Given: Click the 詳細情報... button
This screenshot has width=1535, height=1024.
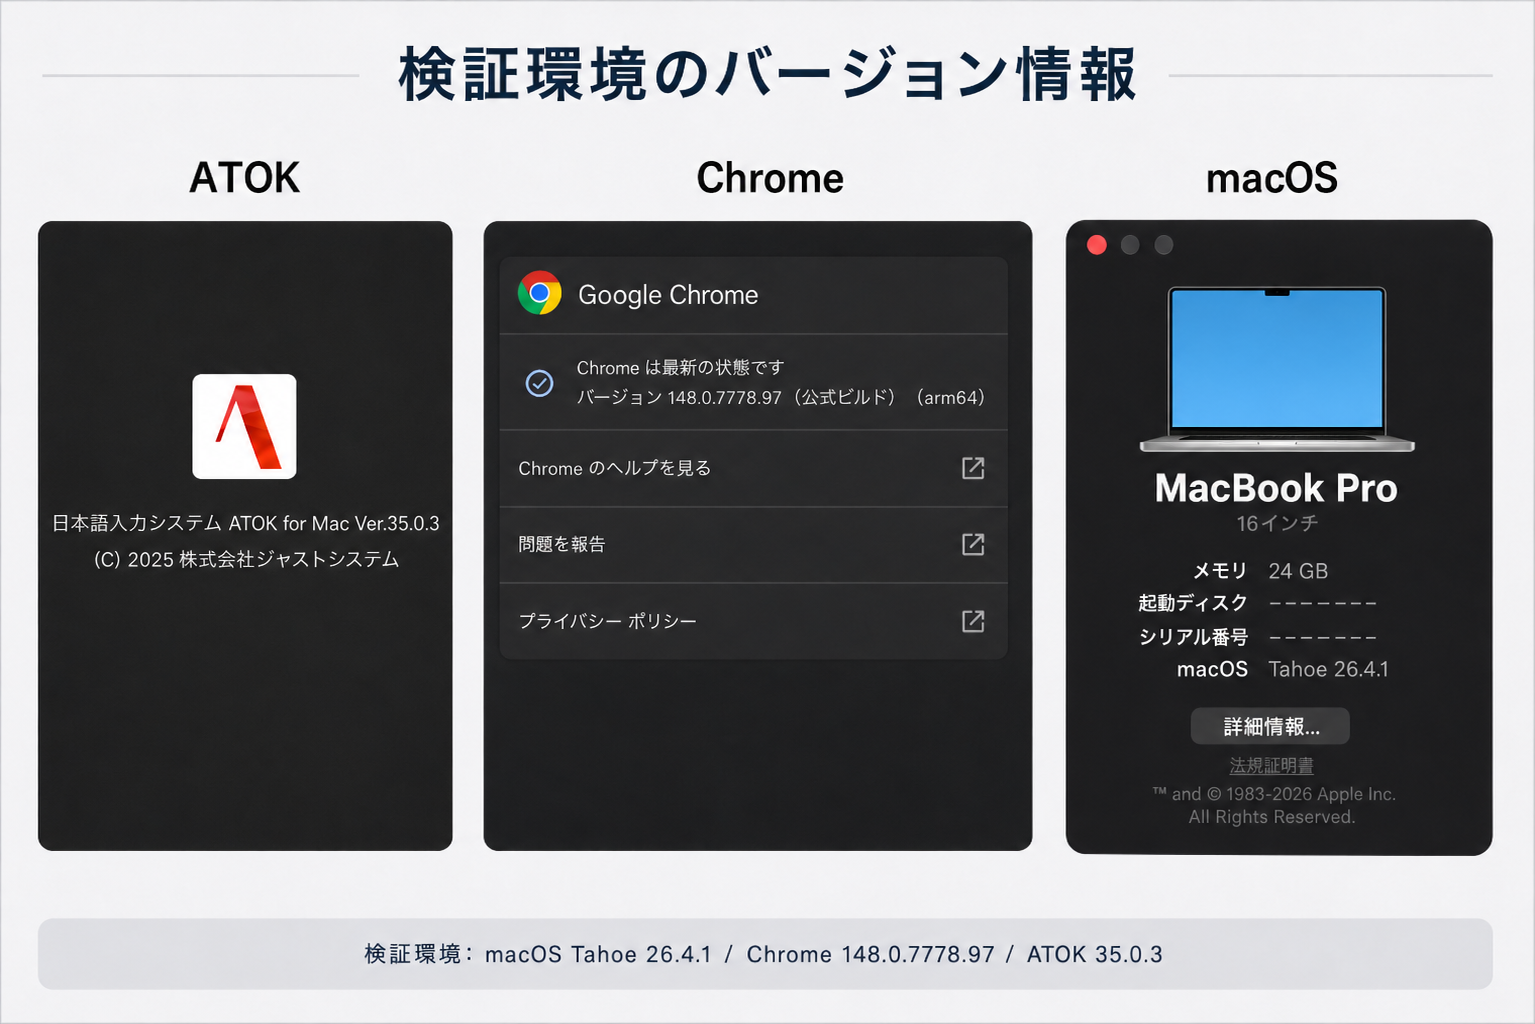Looking at the screenshot, I should (1270, 727).
